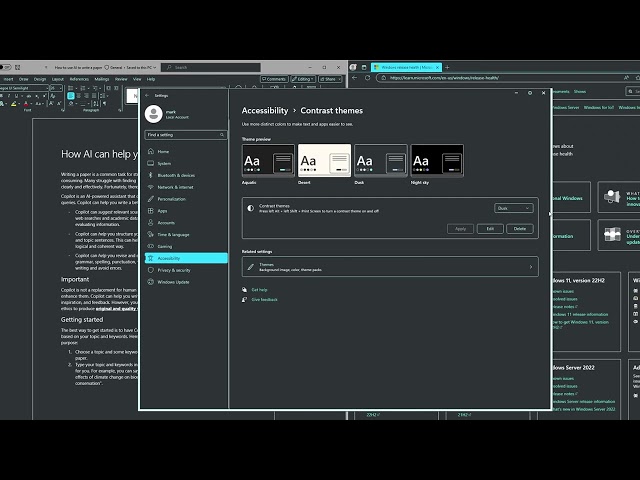Click the Edit button for contrast theme
640x480 pixels.
coord(490,229)
